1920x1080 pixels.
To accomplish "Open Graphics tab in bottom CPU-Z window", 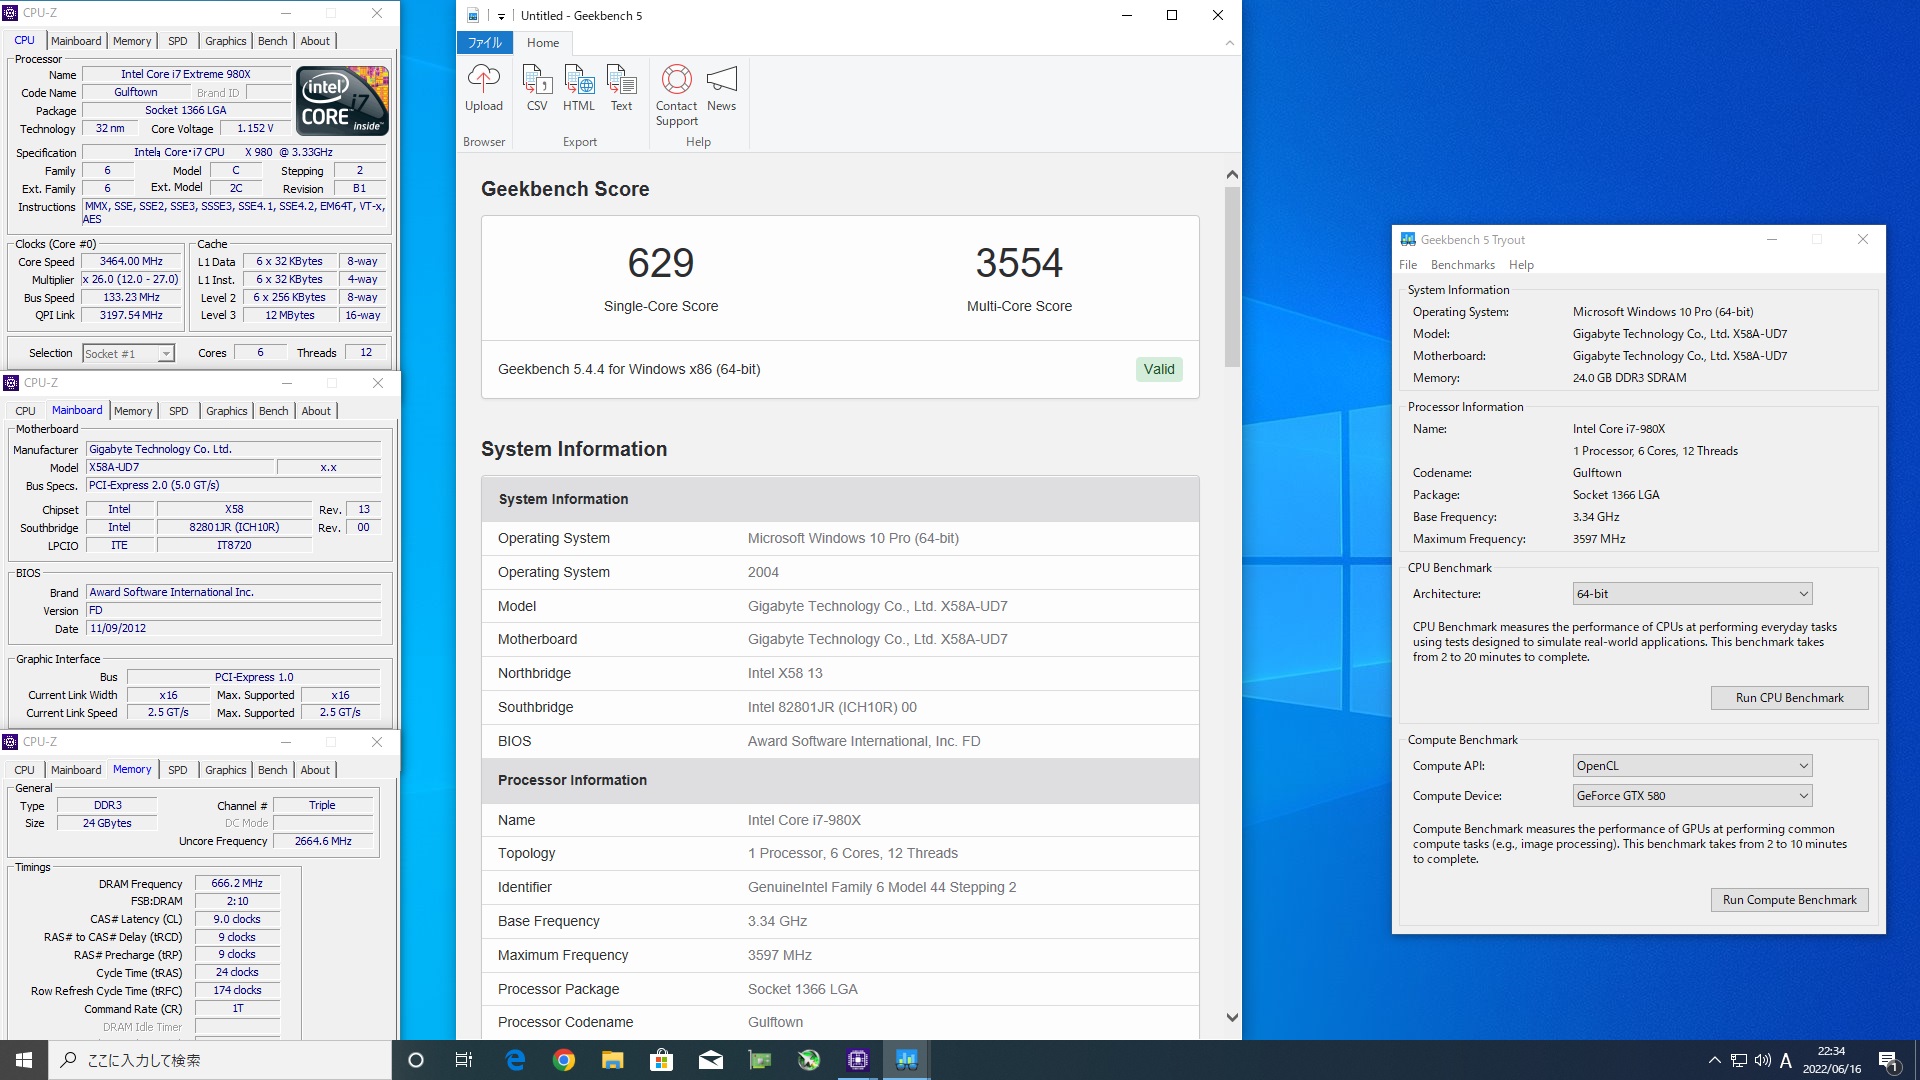I will point(225,770).
